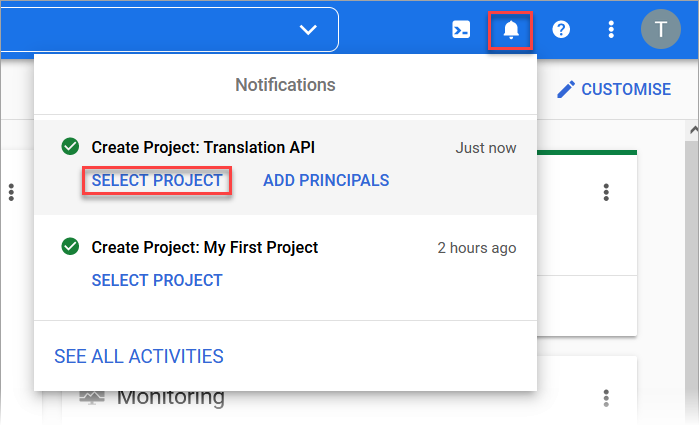Viewport: 699px width, 426px height.
Task: Open three-dot menu on the green-topped card
Action: pos(606,192)
